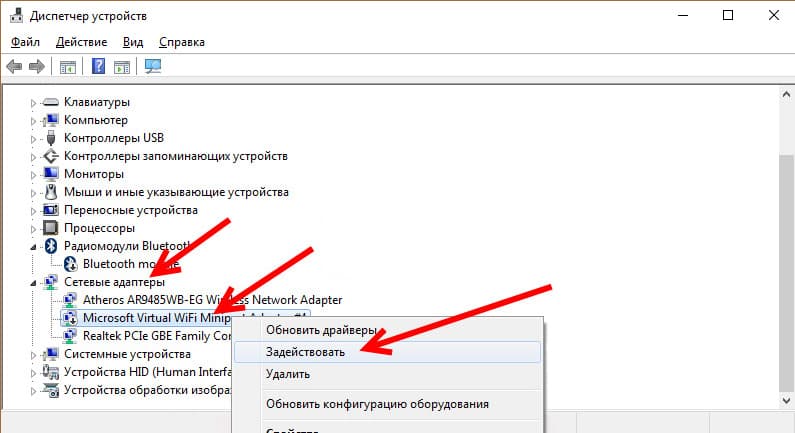Click the Мониторы display icon
795x433 pixels.
click(x=51, y=174)
